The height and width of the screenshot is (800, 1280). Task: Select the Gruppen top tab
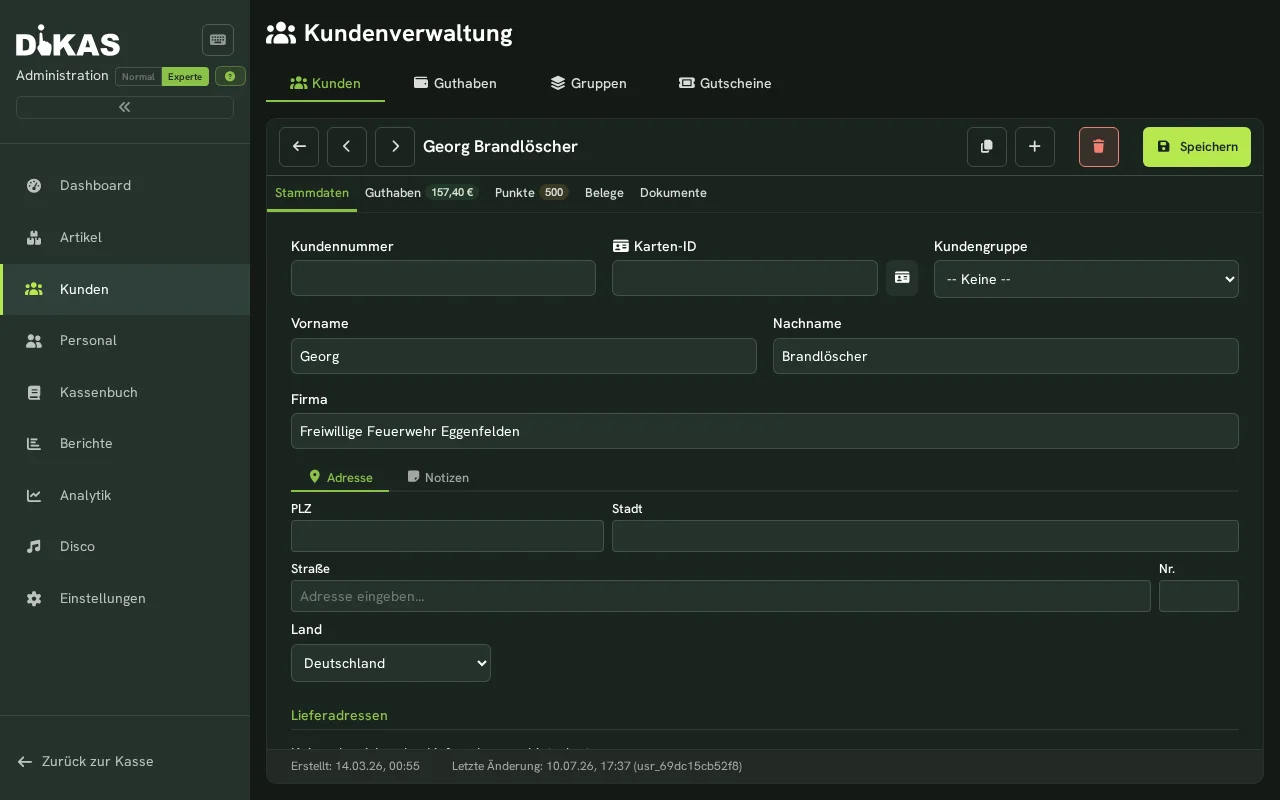(x=588, y=83)
